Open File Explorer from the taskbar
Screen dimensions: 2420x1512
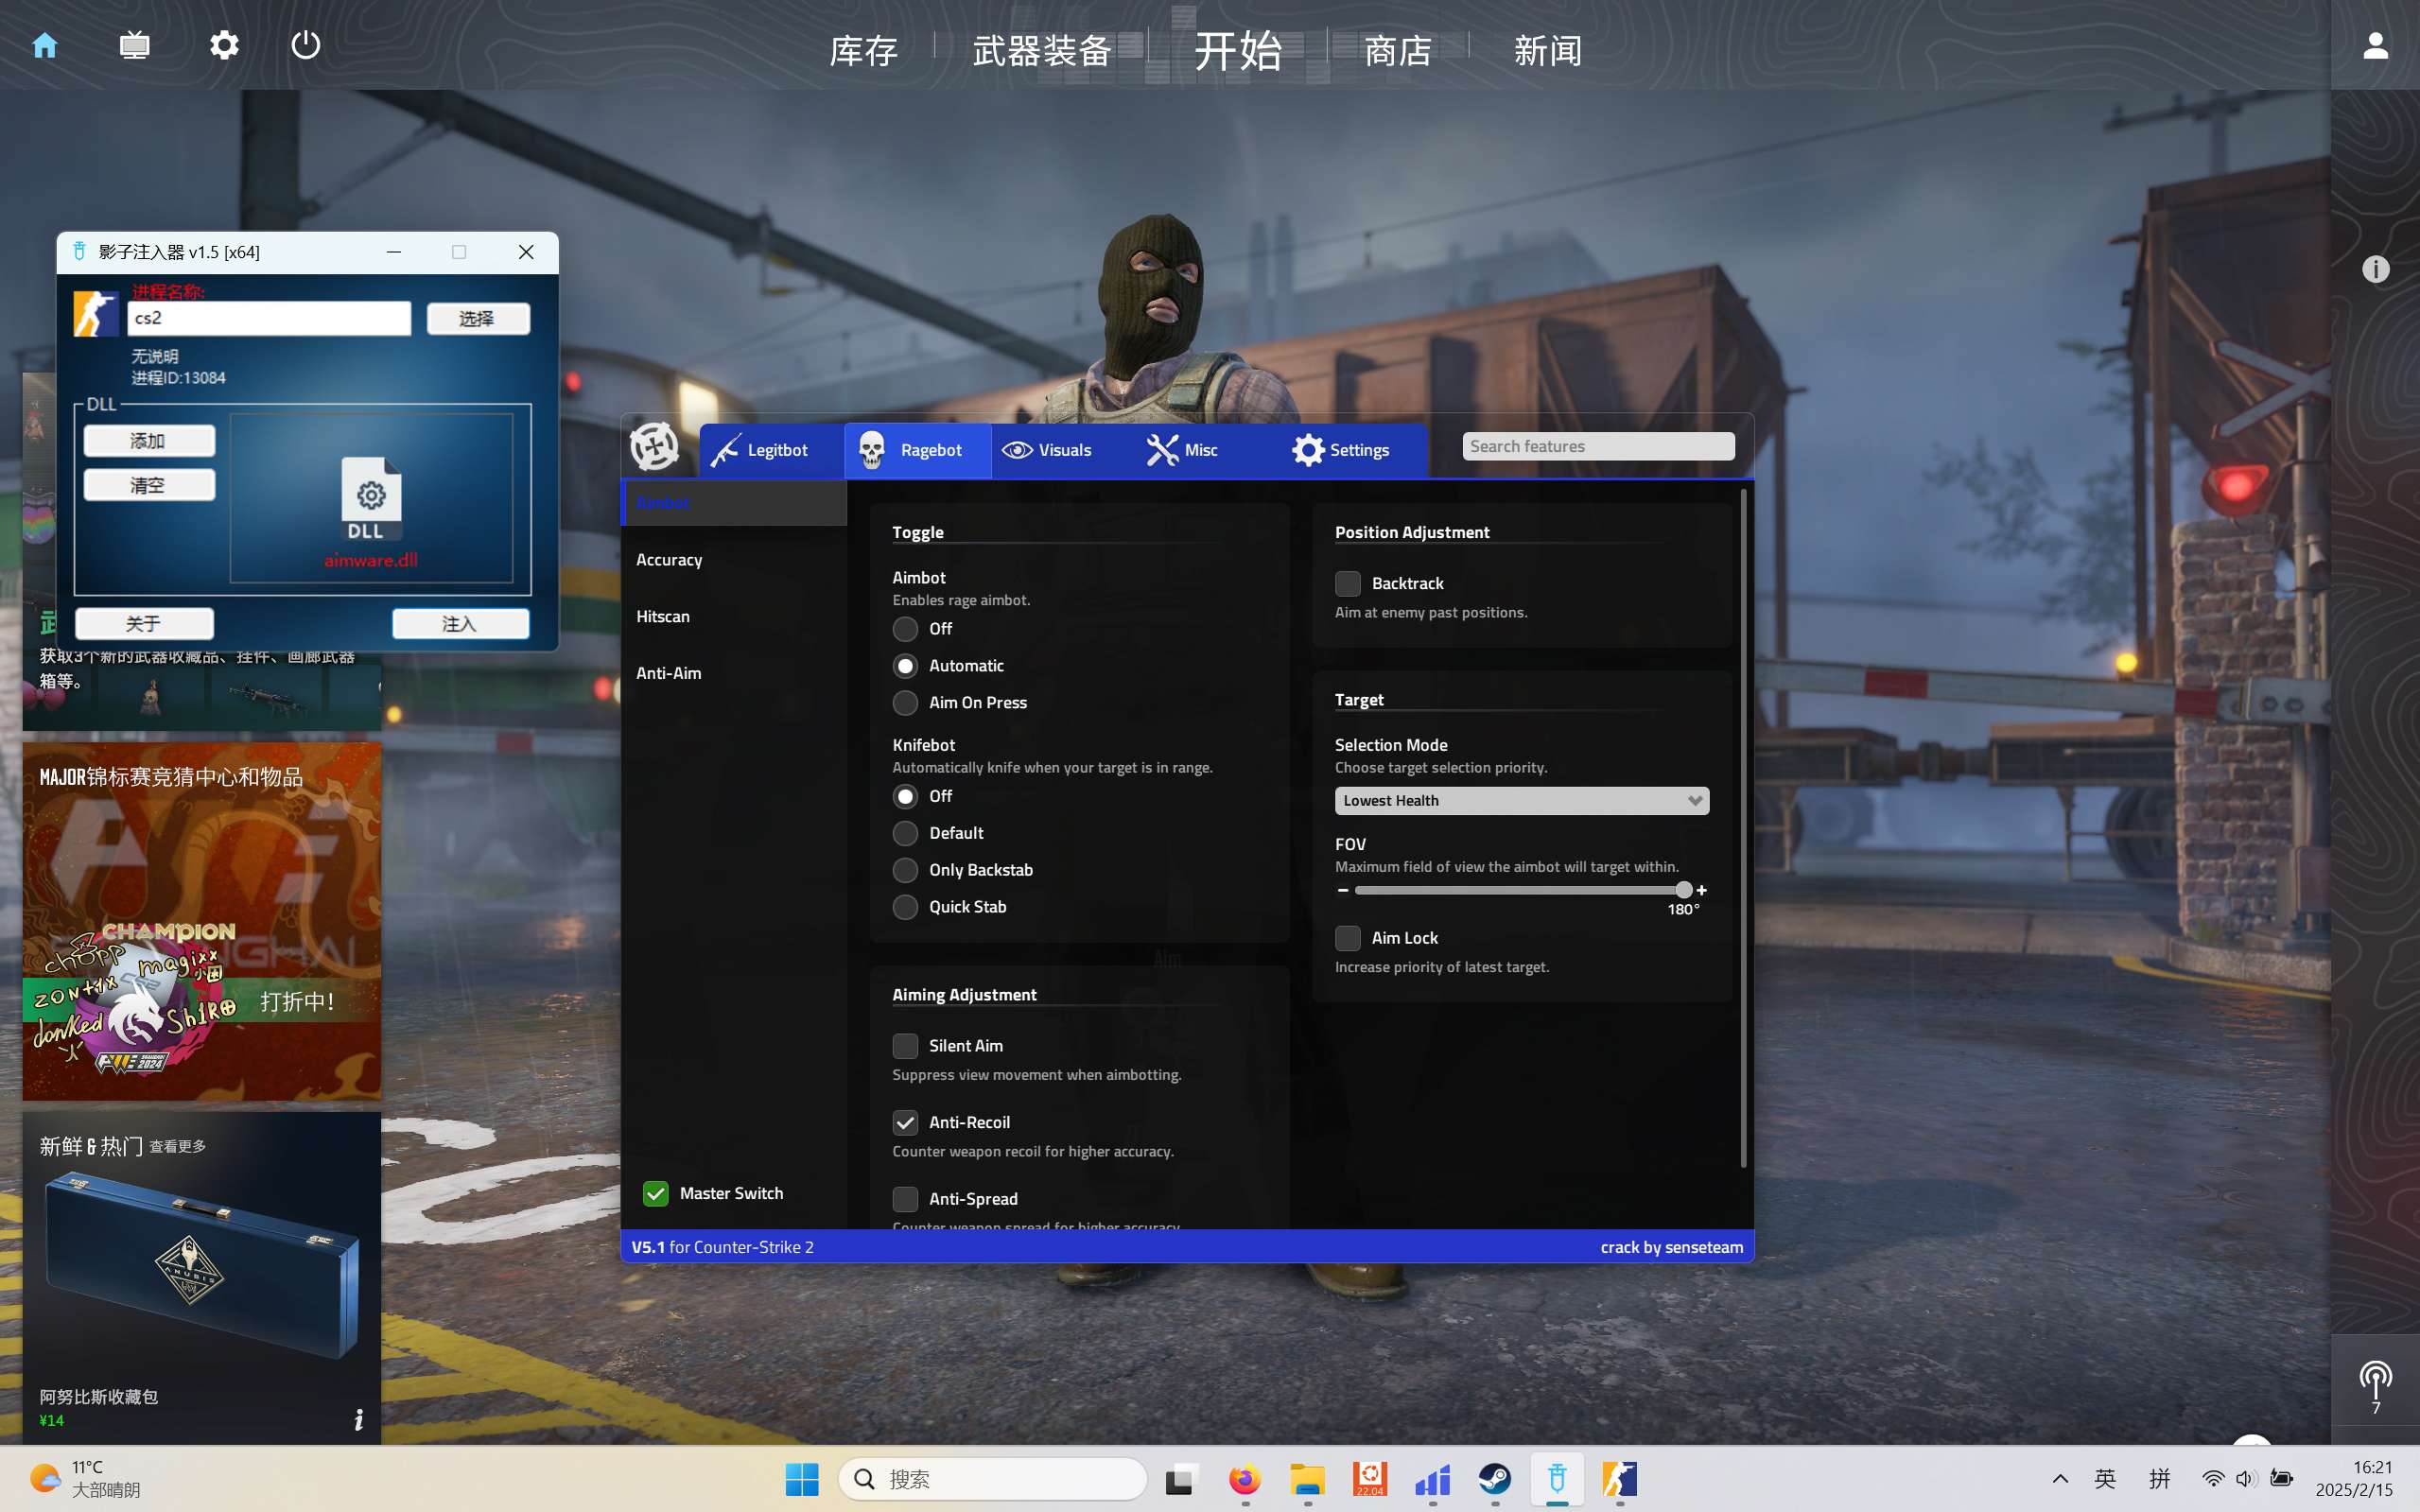(x=1307, y=1479)
